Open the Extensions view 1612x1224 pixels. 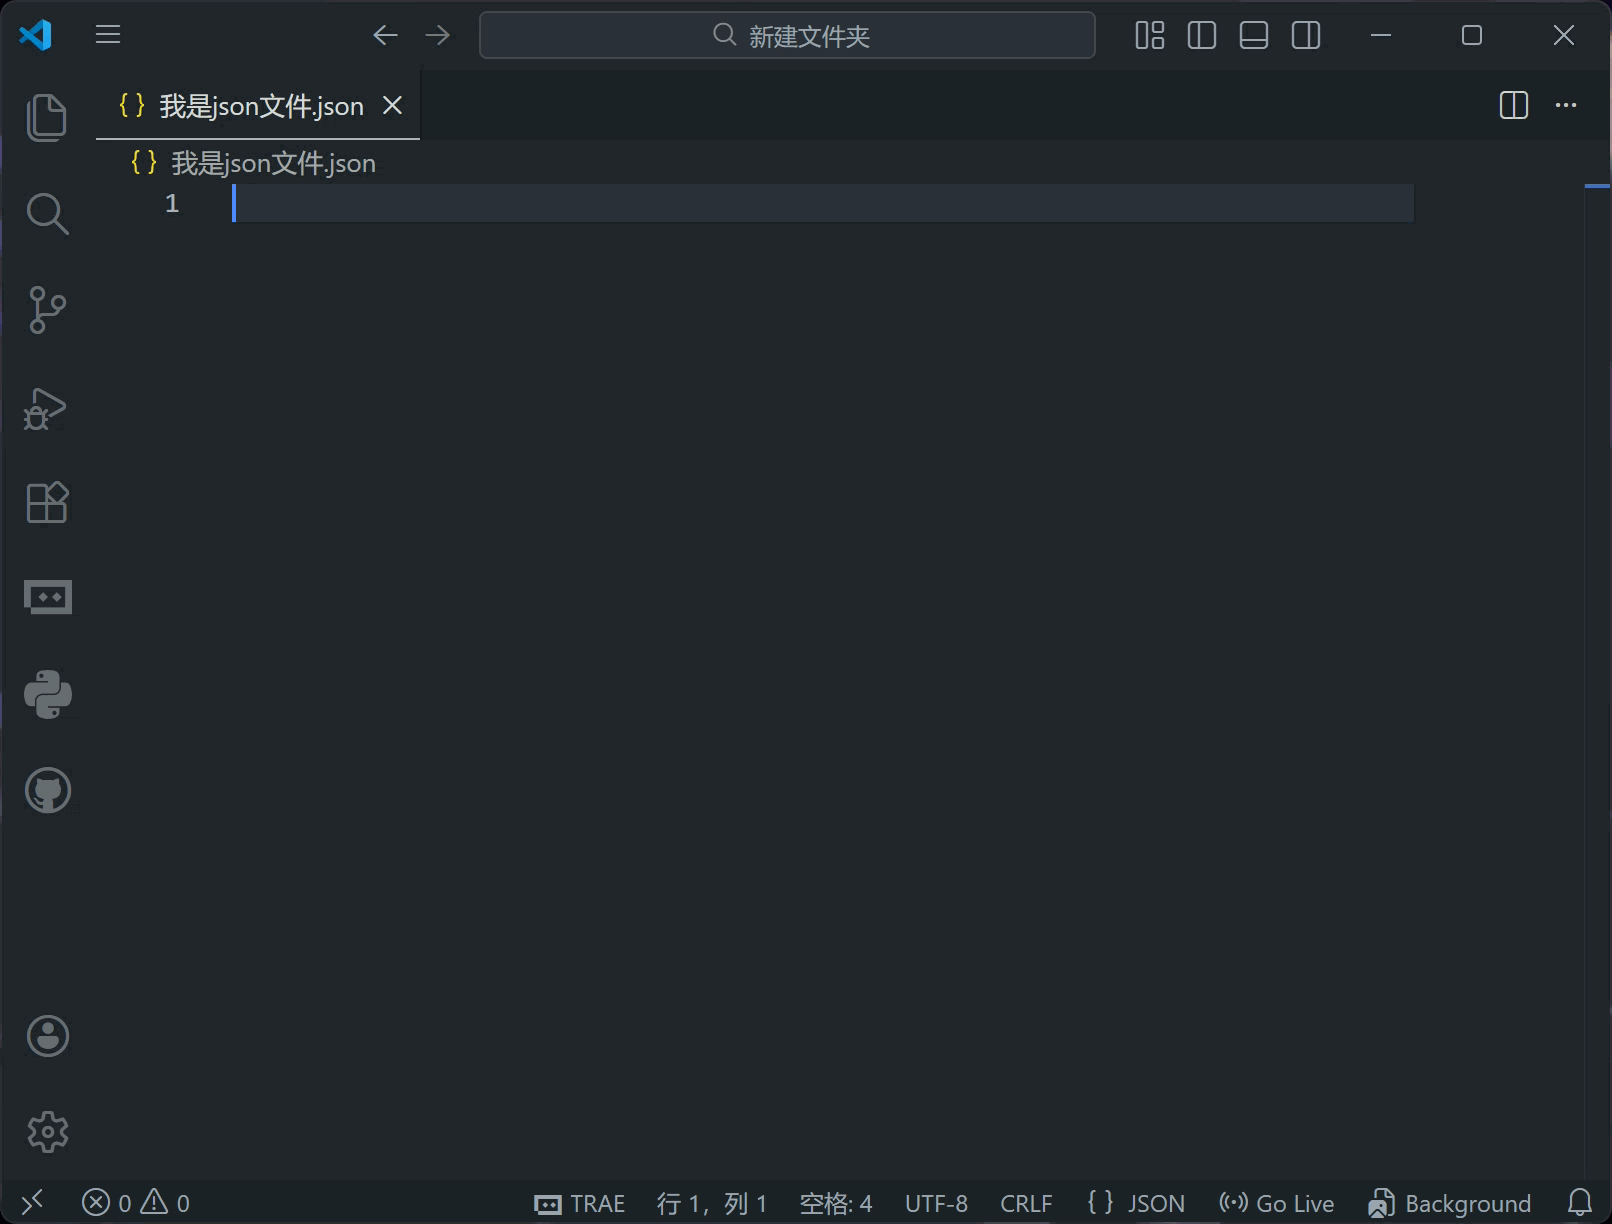pyautogui.click(x=47, y=503)
